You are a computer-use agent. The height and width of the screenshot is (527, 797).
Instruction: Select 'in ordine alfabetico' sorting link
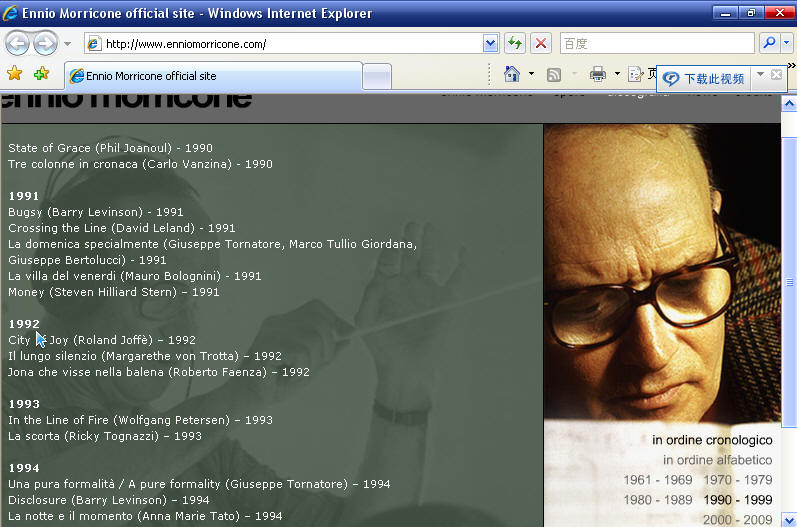[x=717, y=460]
